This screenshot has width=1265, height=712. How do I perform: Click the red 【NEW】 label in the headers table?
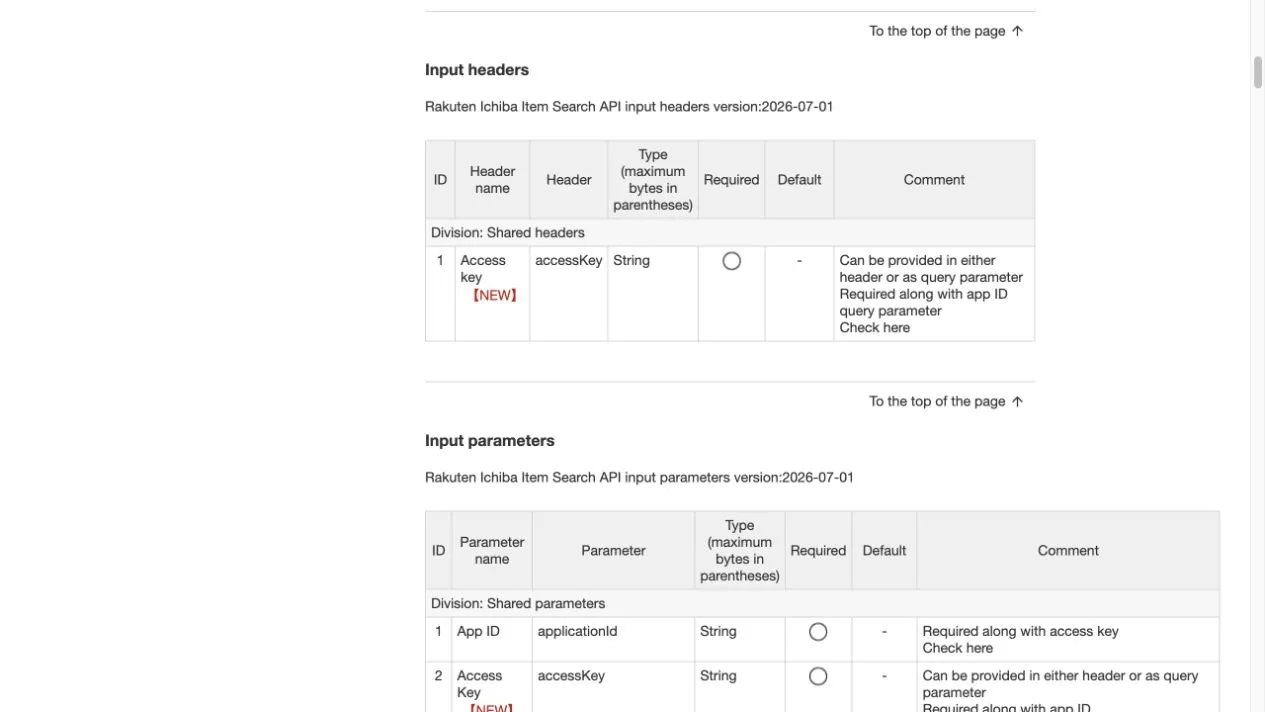[x=495, y=296]
